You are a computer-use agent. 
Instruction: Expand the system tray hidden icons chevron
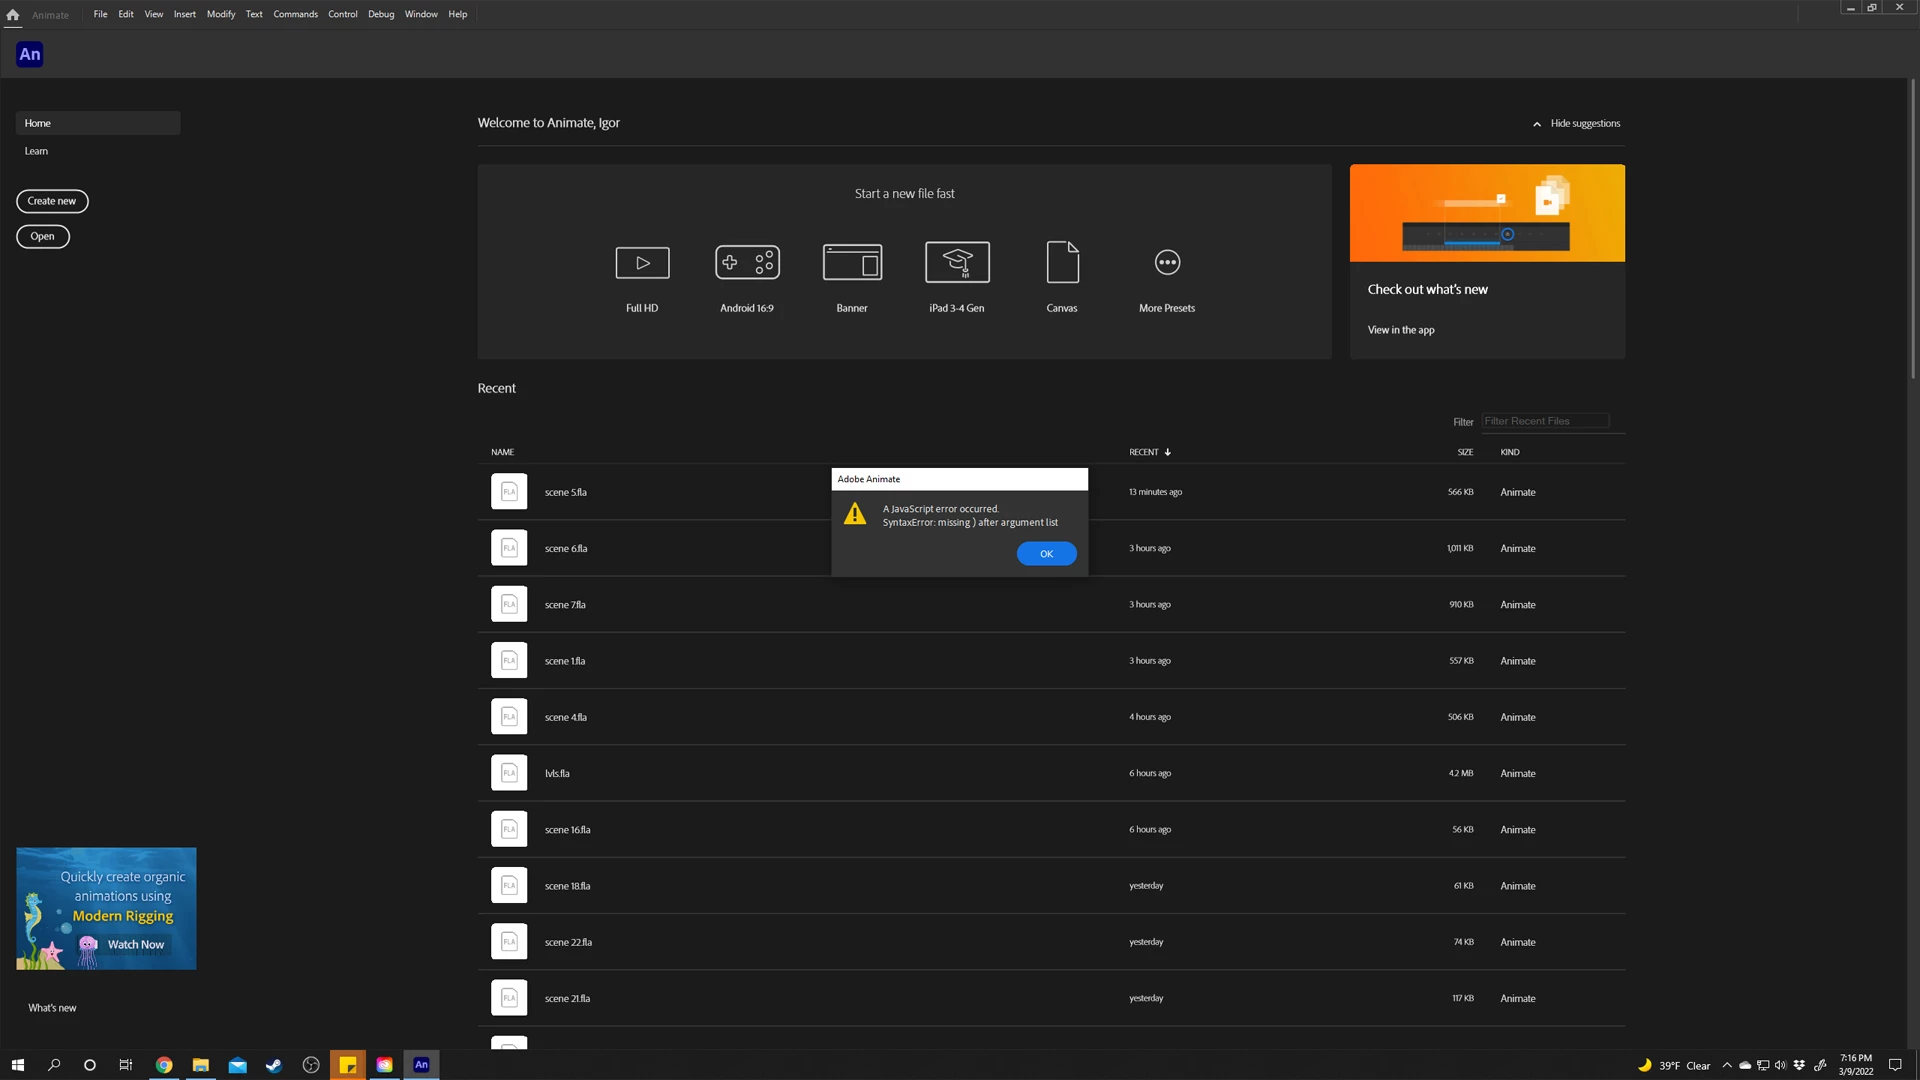[x=1726, y=1065]
